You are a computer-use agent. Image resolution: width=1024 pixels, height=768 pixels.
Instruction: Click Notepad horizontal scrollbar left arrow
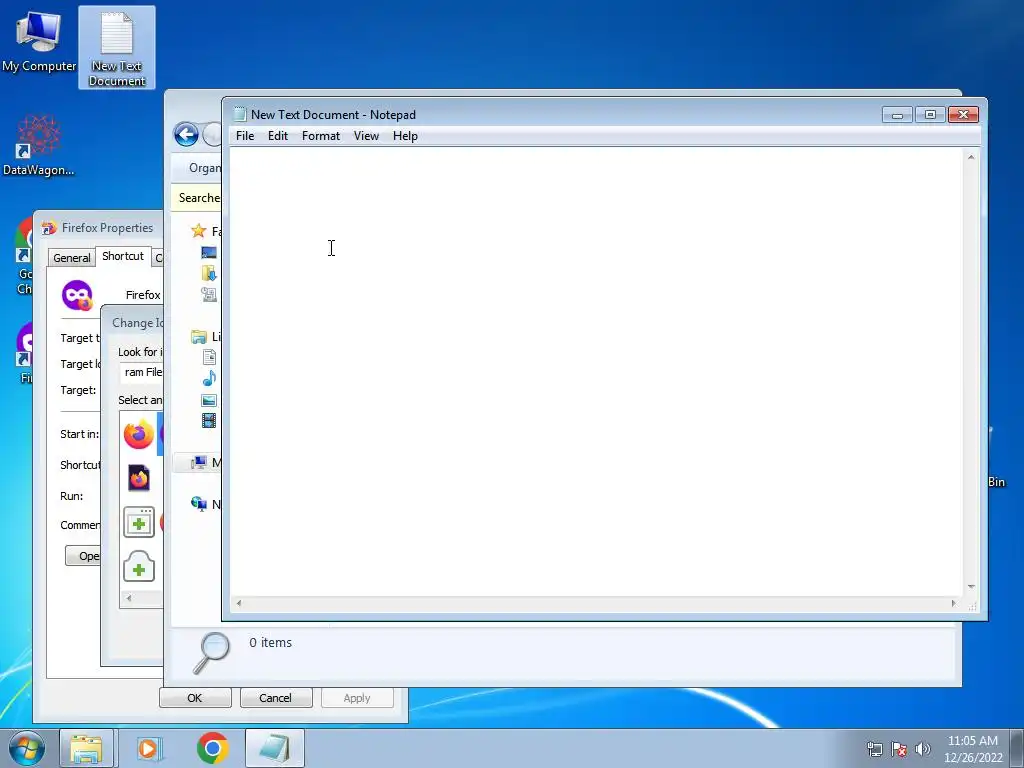point(239,603)
